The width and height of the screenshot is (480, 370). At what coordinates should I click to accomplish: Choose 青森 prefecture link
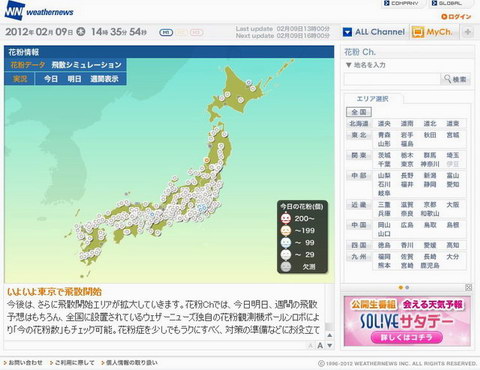click(384, 135)
